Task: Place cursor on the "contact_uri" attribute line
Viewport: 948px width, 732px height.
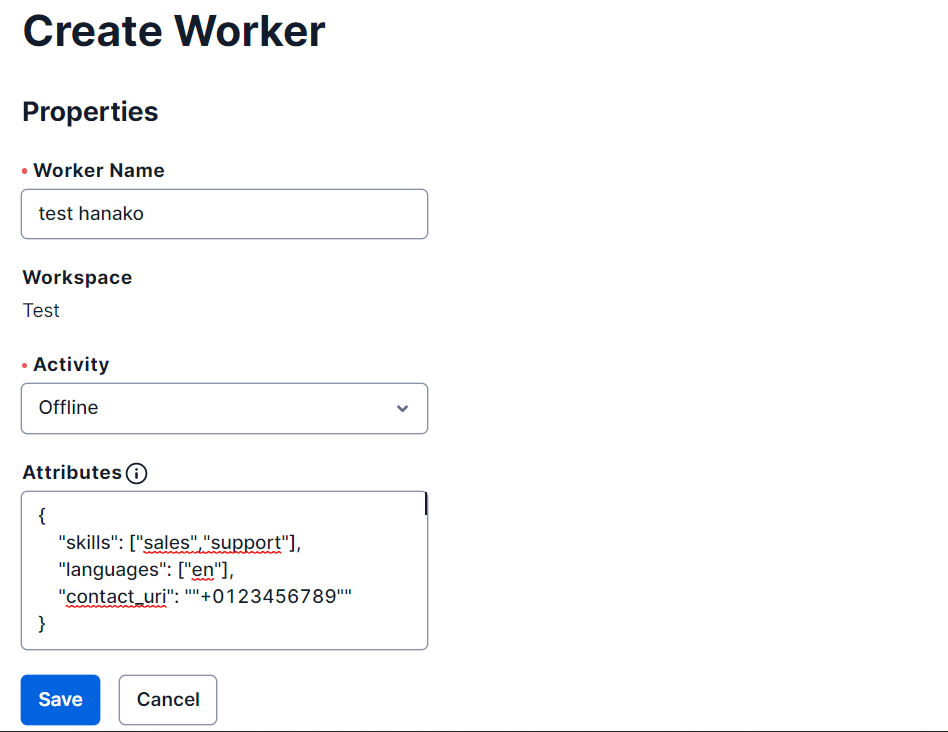Action: [x=205, y=597]
